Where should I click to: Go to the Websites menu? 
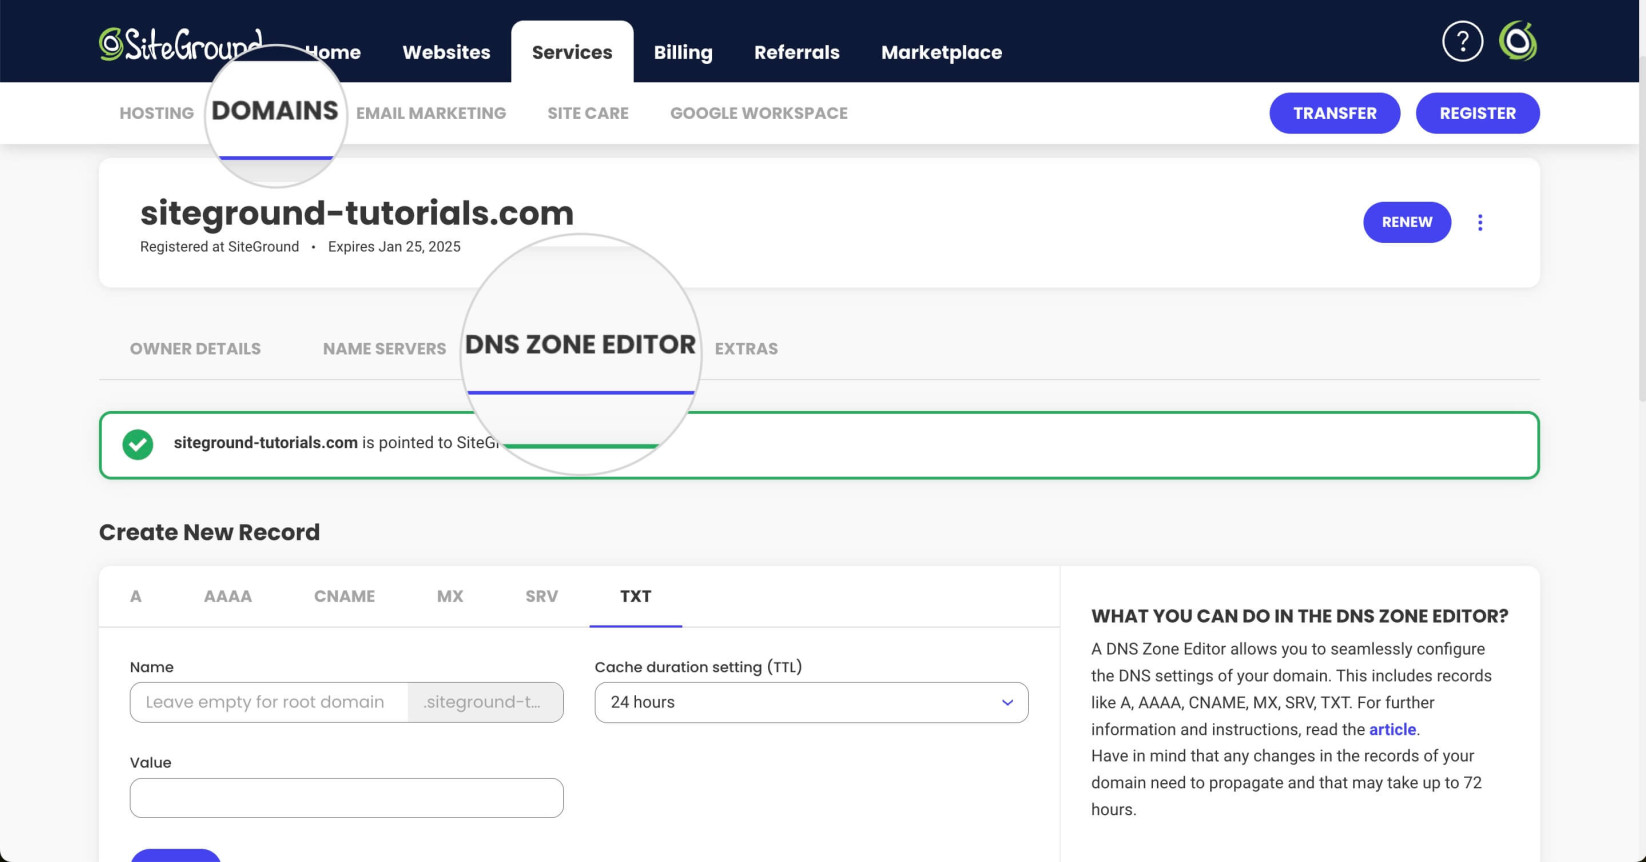coord(446,52)
